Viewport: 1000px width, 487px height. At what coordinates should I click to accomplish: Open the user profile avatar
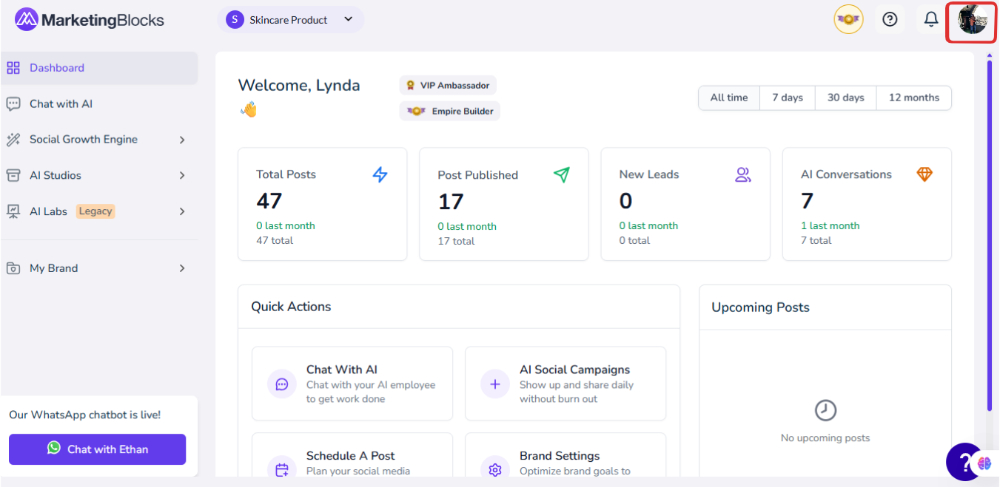coord(972,20)
